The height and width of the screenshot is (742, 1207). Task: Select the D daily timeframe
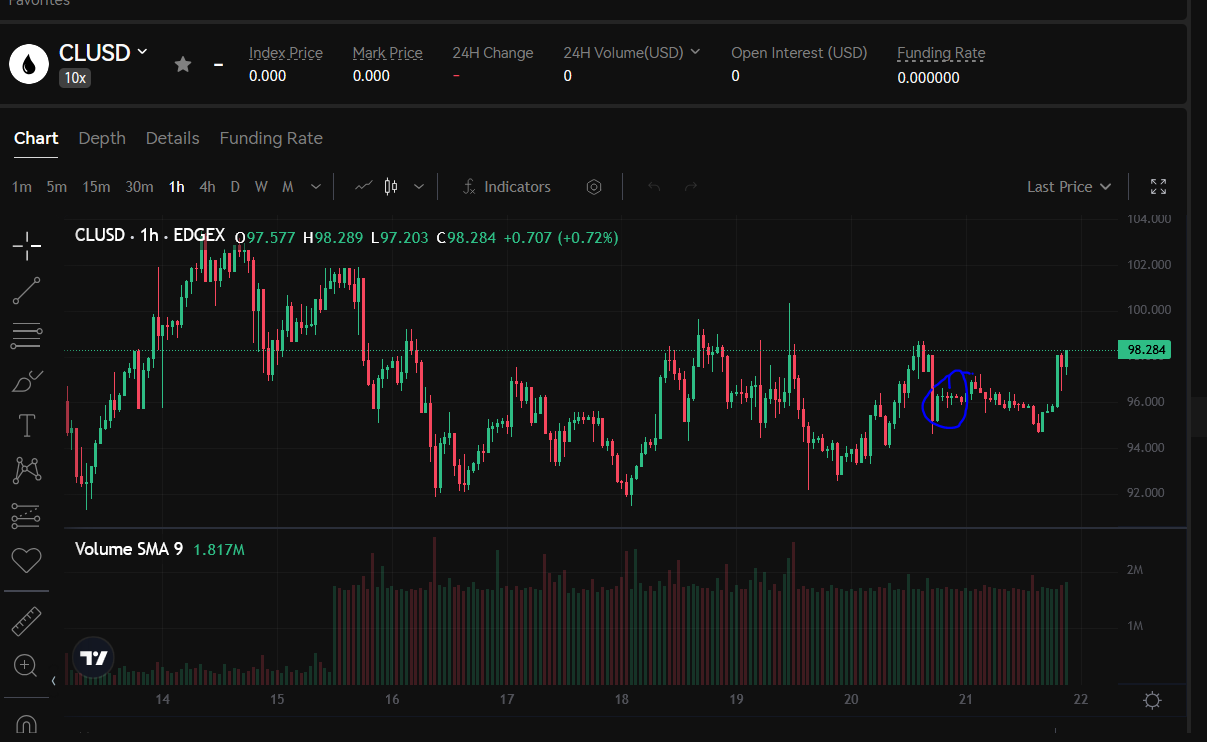(x=235, y=187)
